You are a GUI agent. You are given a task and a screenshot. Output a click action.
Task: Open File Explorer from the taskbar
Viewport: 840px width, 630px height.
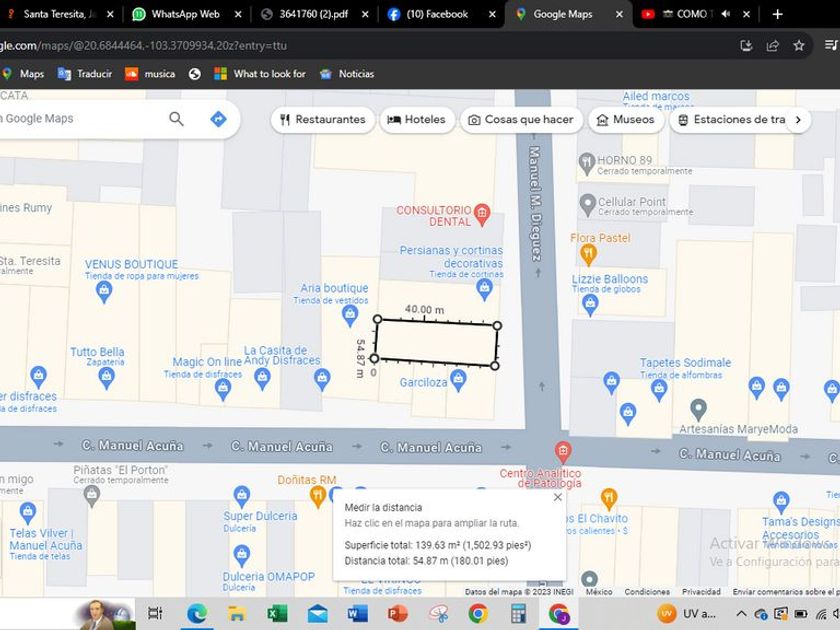click(237, 613)
